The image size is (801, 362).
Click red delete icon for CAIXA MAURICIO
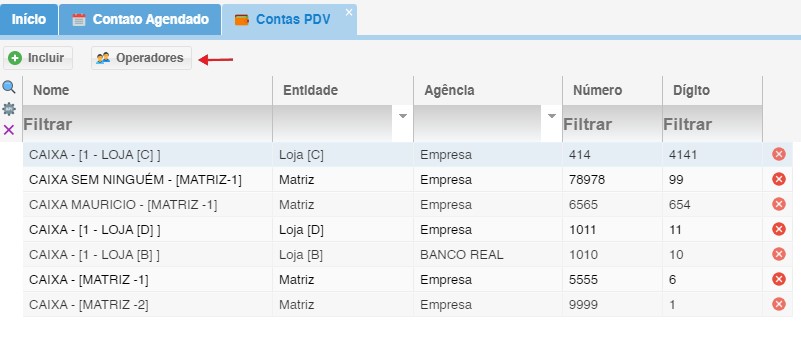tap(779, 204)
